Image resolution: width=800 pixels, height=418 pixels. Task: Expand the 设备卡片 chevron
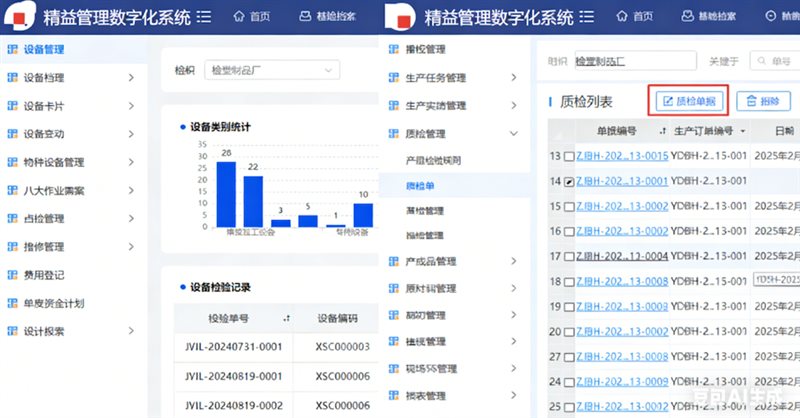coord(131,106)
